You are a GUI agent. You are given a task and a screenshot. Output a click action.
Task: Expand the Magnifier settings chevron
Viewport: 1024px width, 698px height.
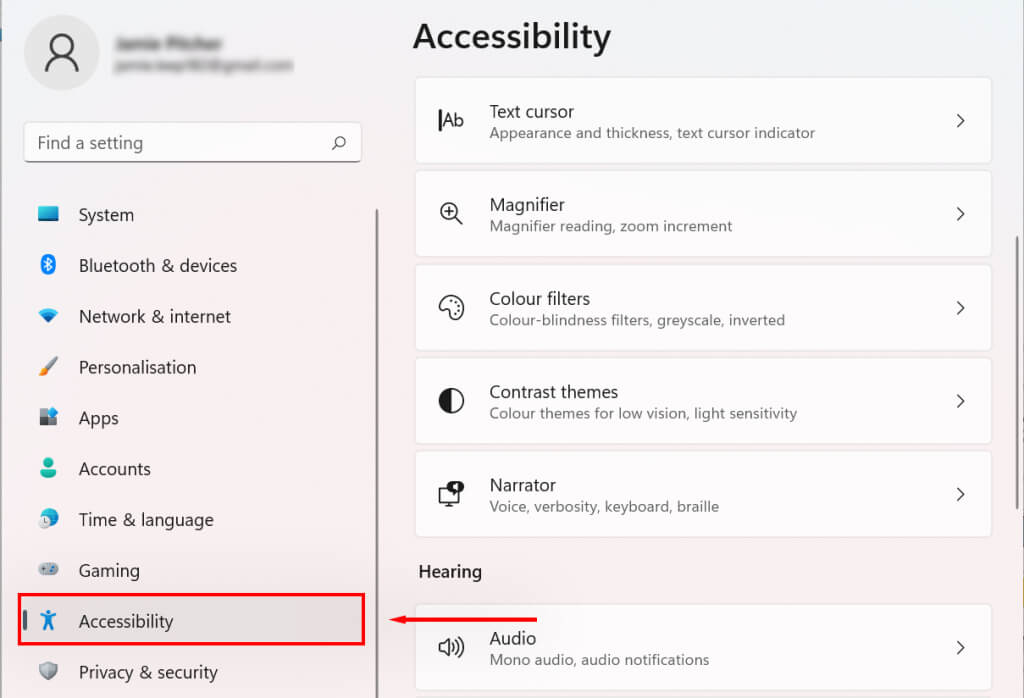click(x=960, y=214)
